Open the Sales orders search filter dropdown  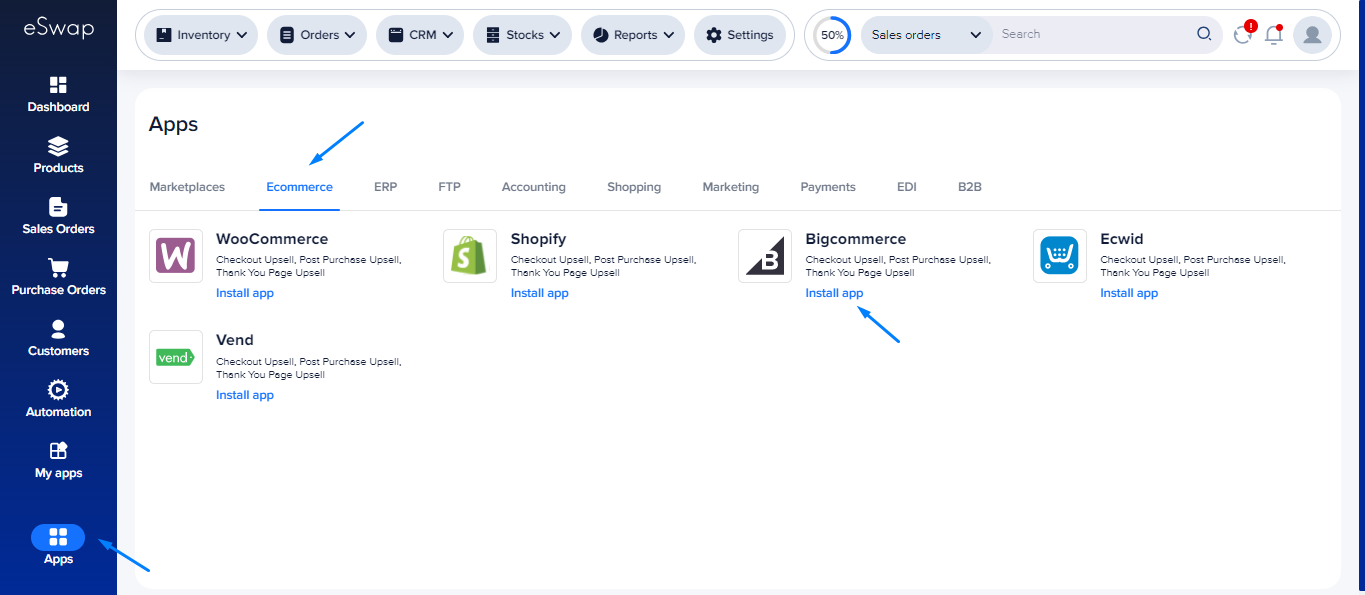tap(926, 35)
